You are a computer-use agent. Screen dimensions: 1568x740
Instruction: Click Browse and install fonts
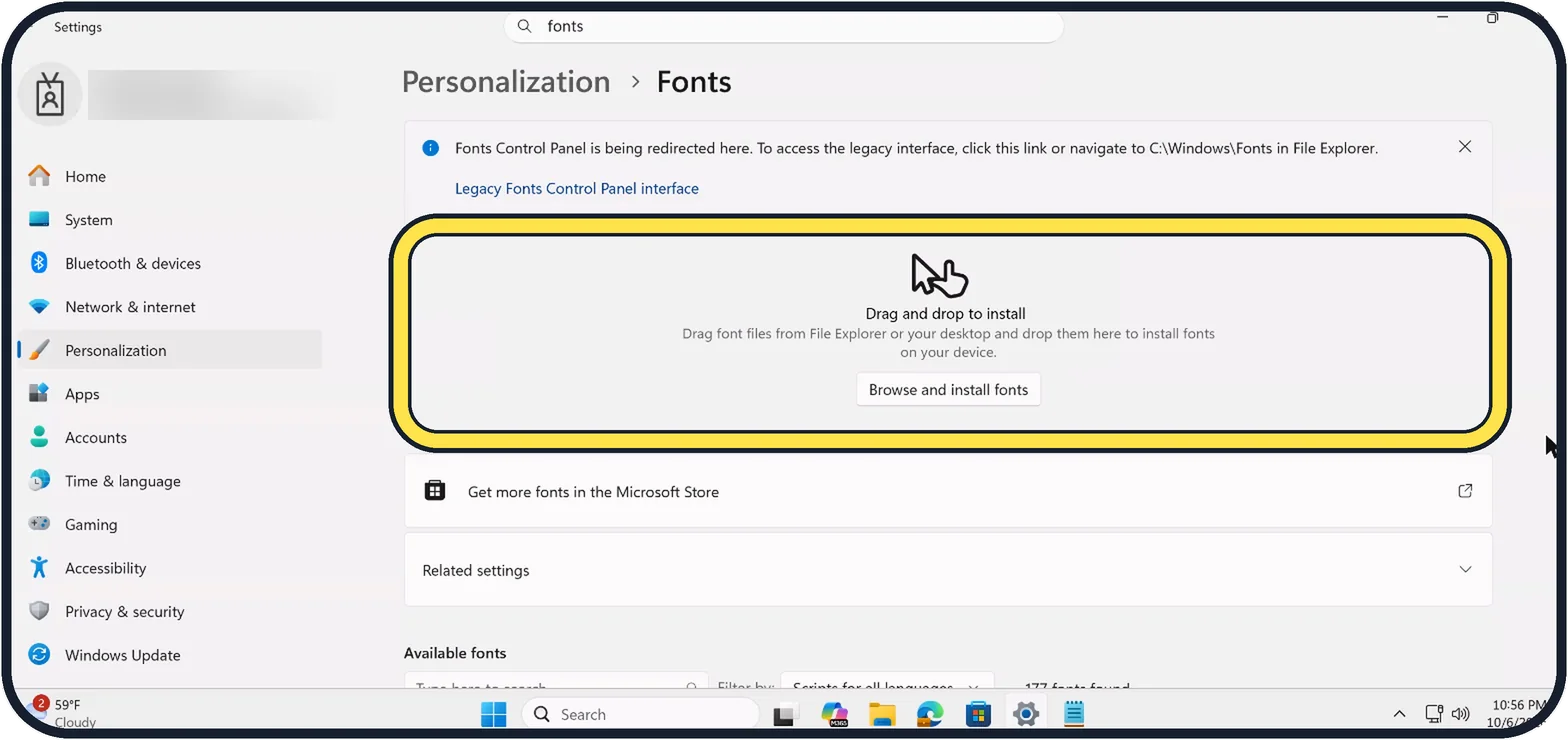point(948,390)
